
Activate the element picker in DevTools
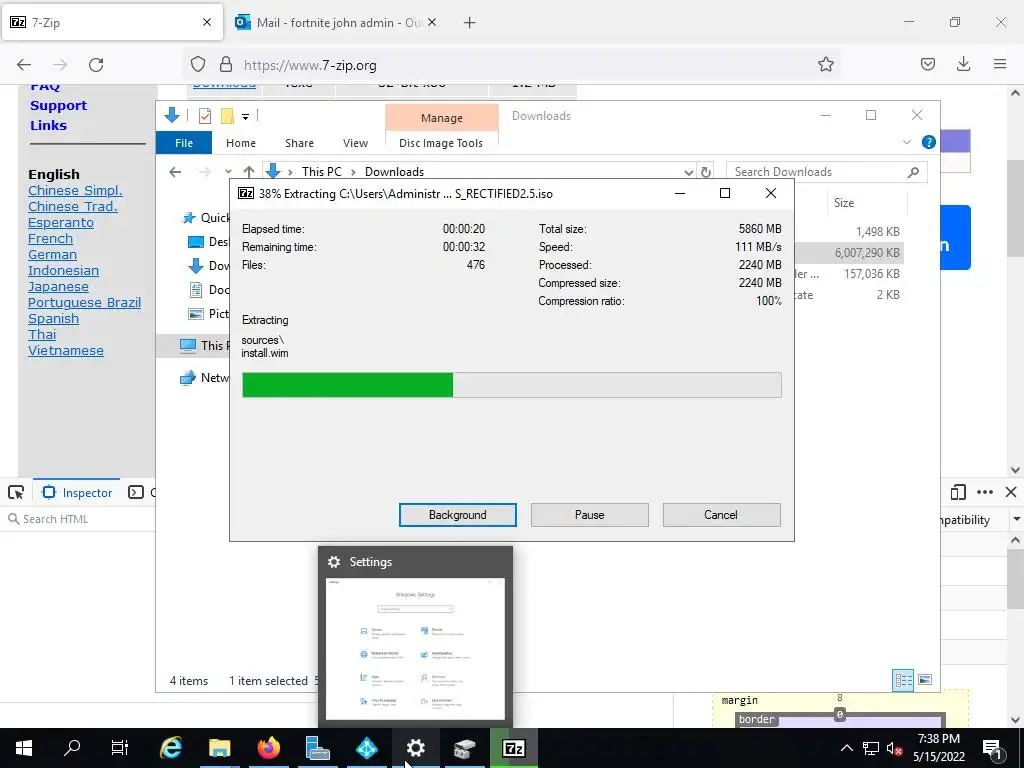click(x=16, y=492)
